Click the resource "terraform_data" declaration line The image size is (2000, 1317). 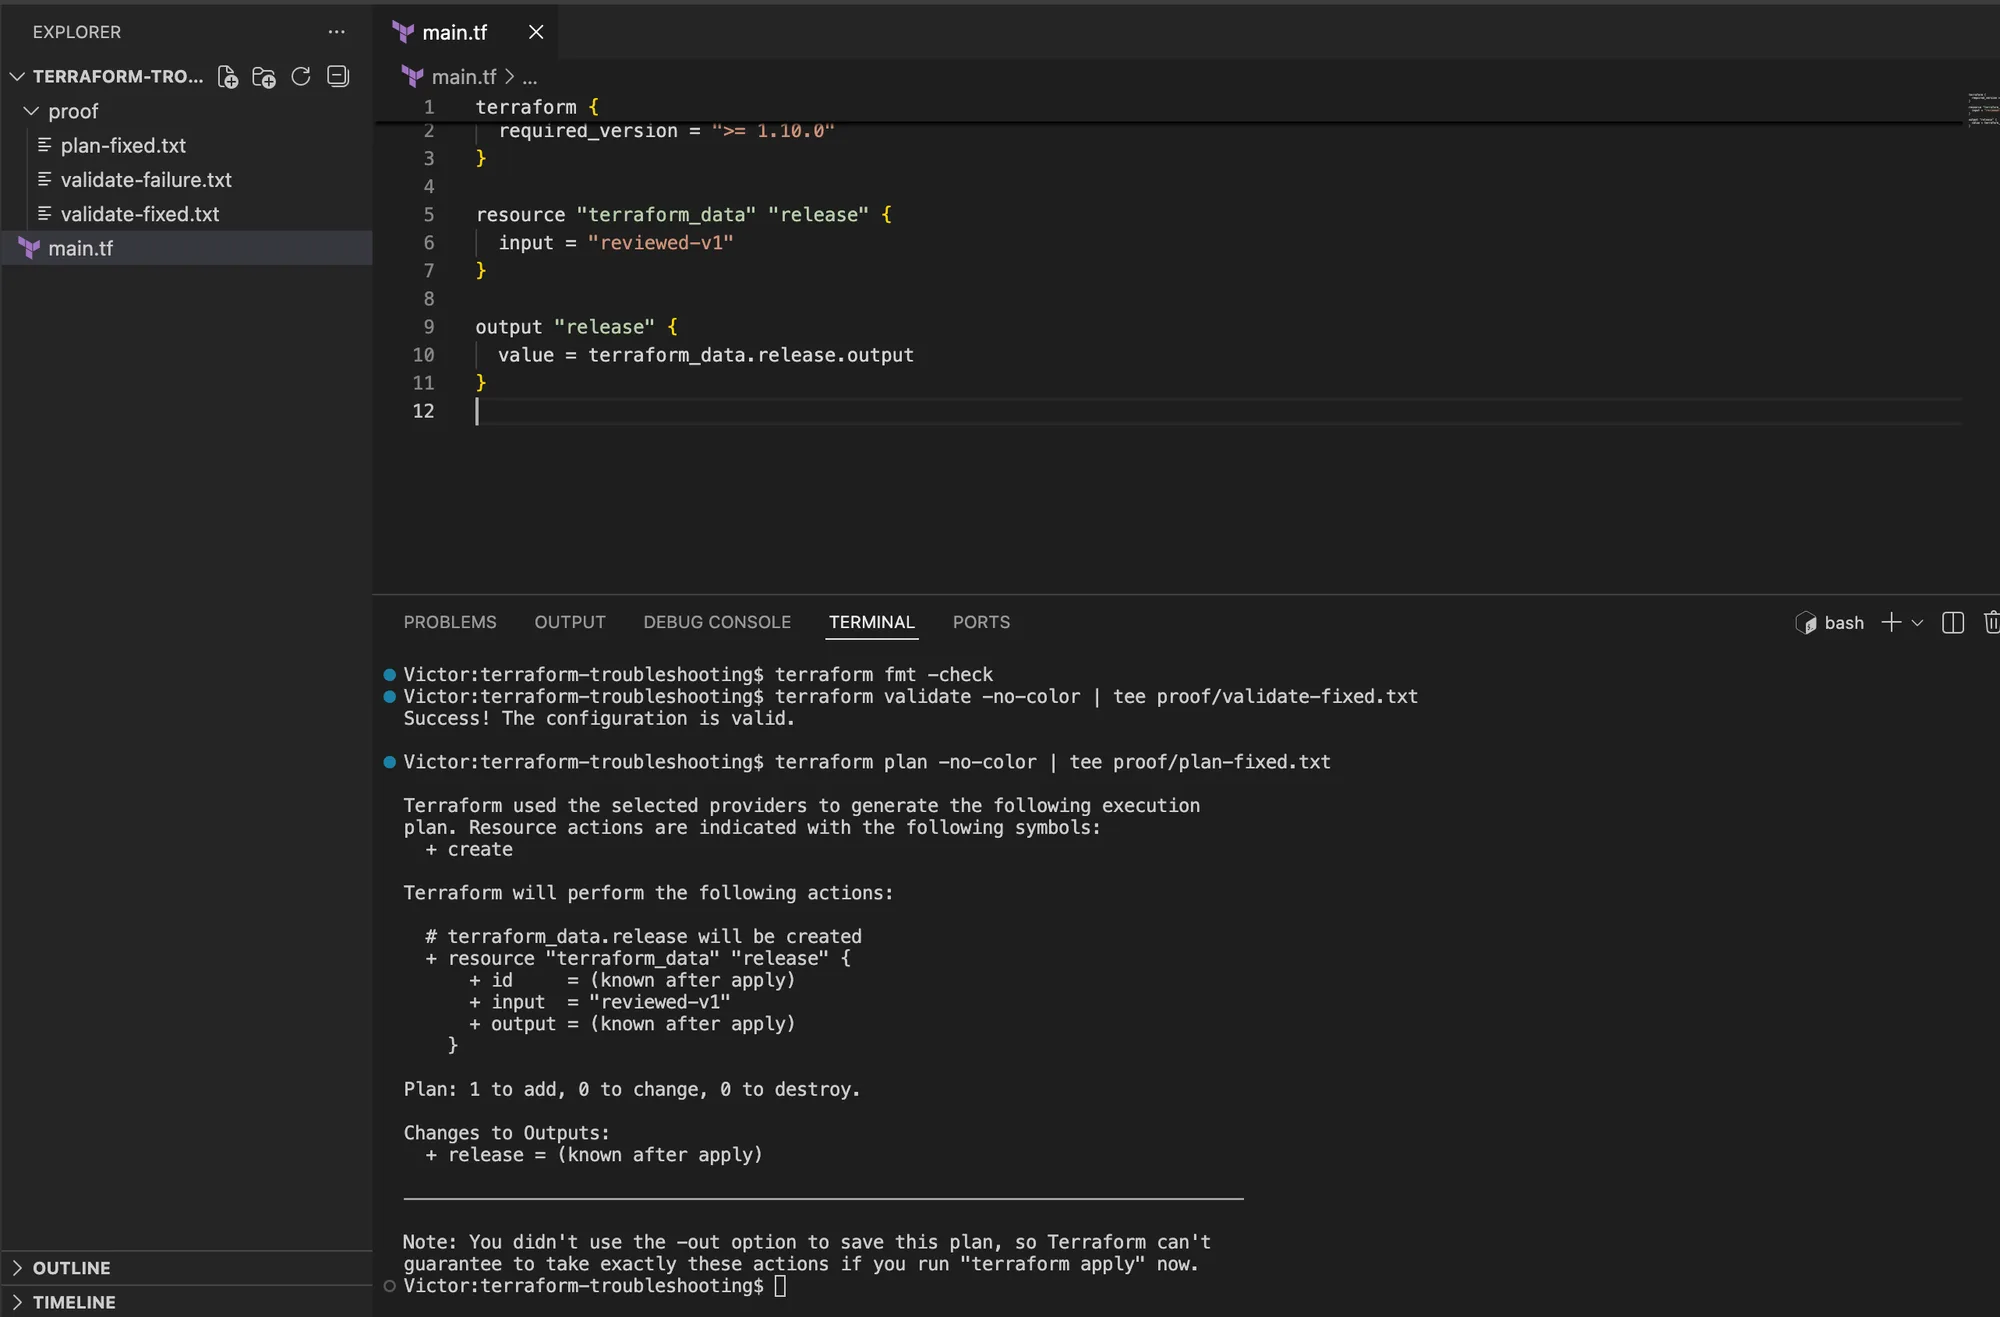coord(683,215)
